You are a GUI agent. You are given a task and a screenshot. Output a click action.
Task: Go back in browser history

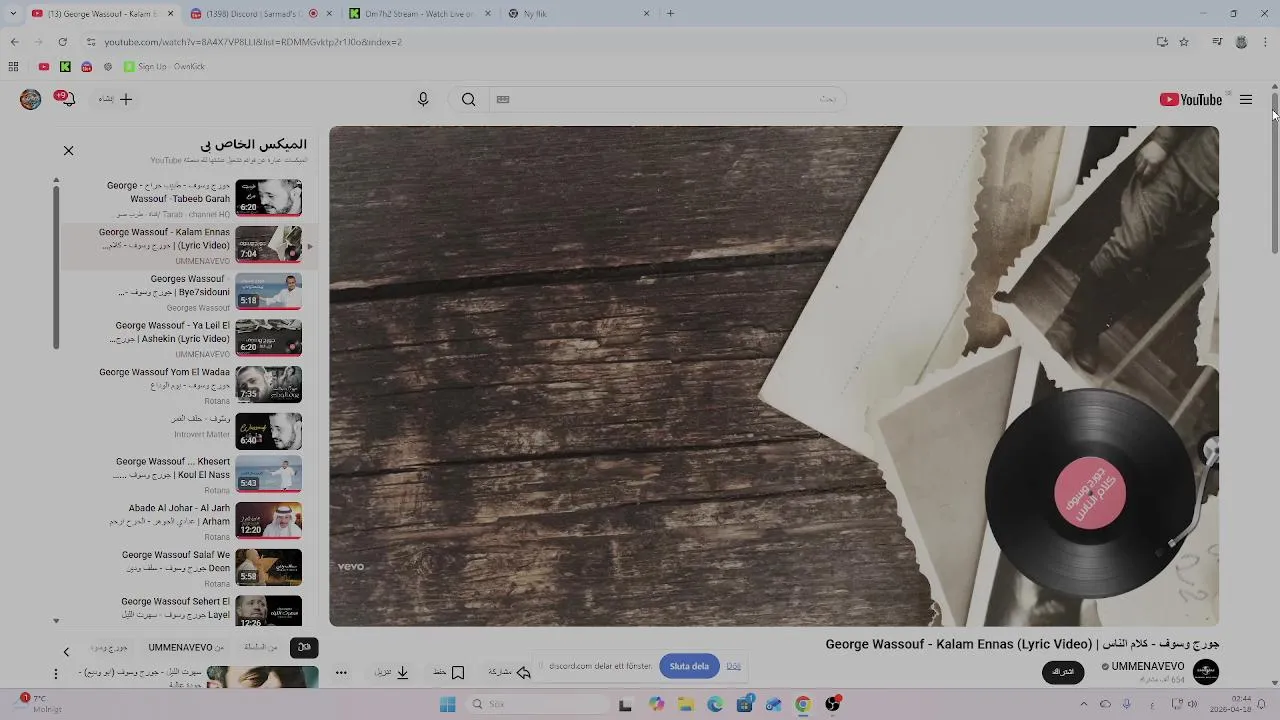coord(14,42)
